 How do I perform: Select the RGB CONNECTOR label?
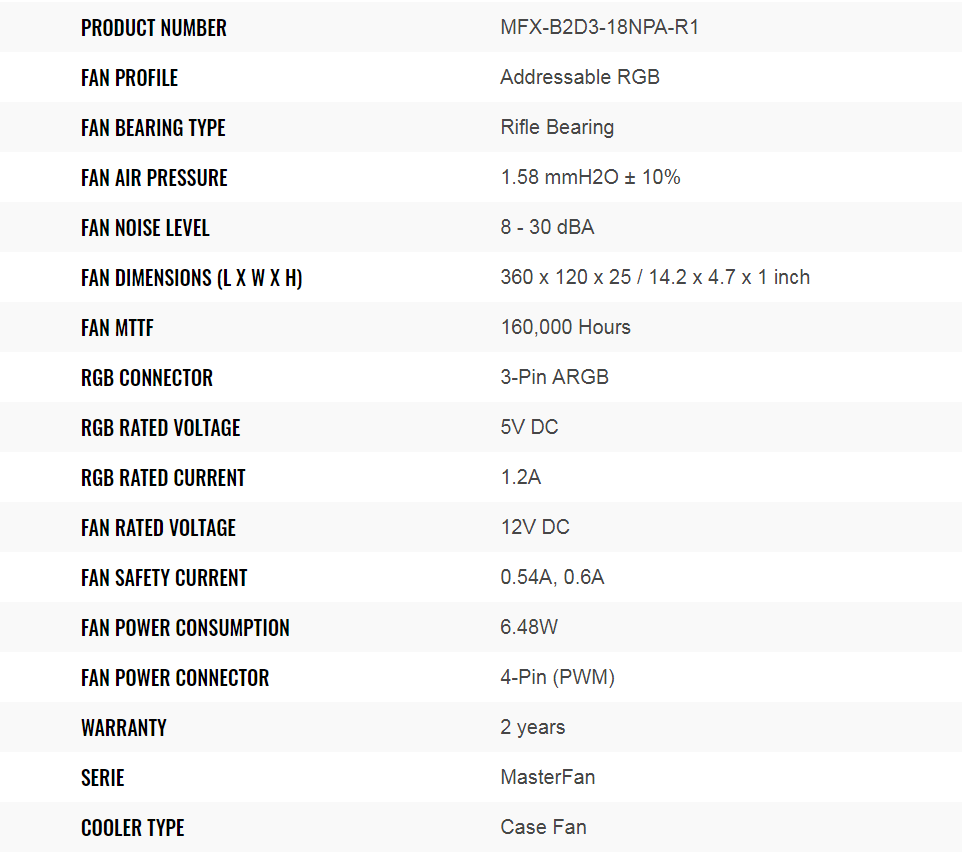(x=147, y=378)
